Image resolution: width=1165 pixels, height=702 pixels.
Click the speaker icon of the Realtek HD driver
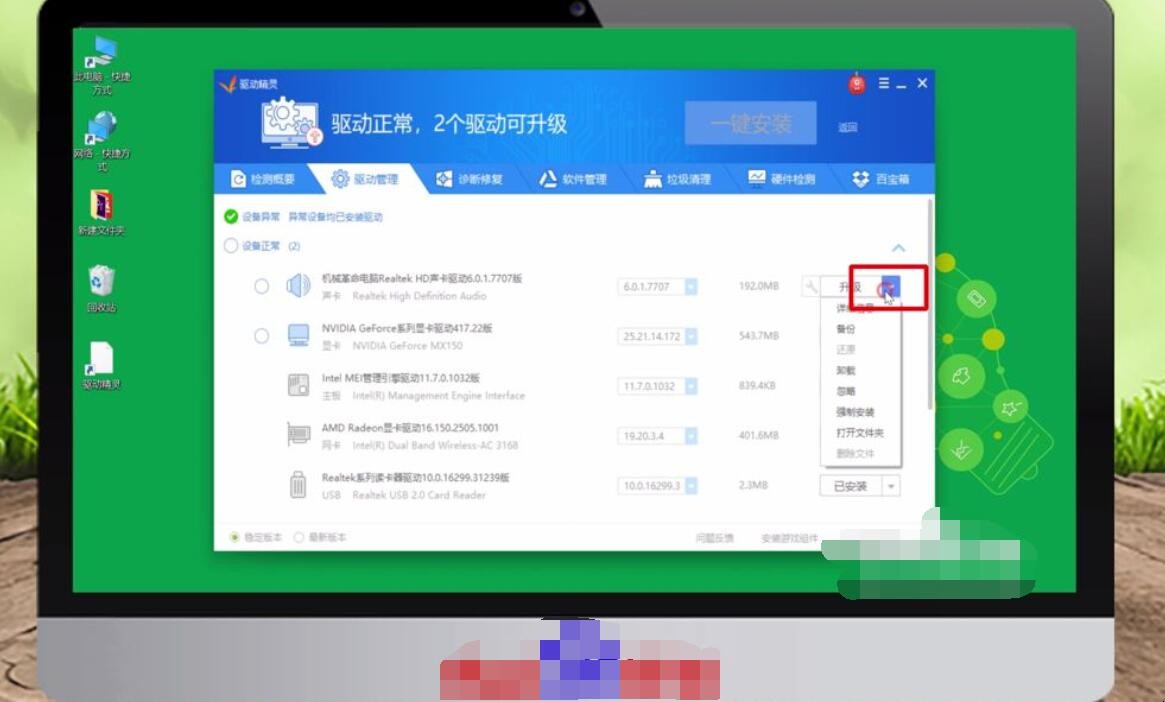coord(298,285)
